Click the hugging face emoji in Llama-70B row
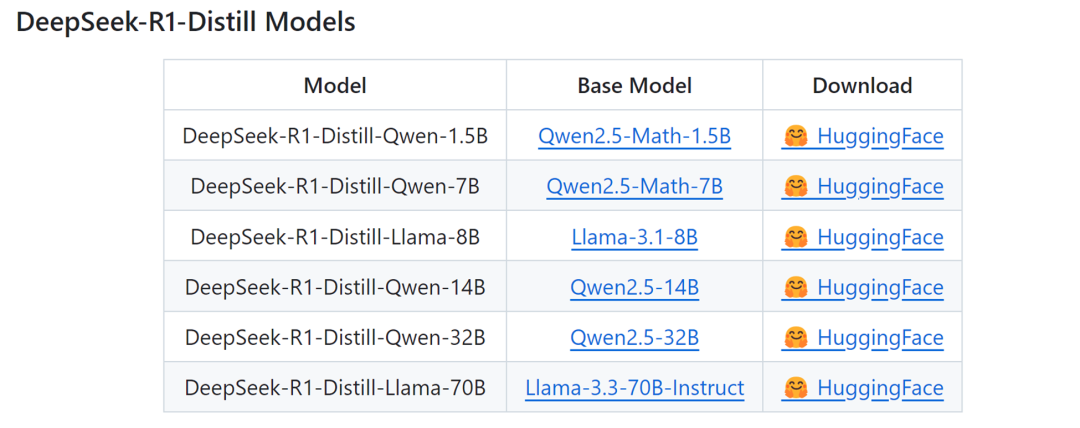 795,388
